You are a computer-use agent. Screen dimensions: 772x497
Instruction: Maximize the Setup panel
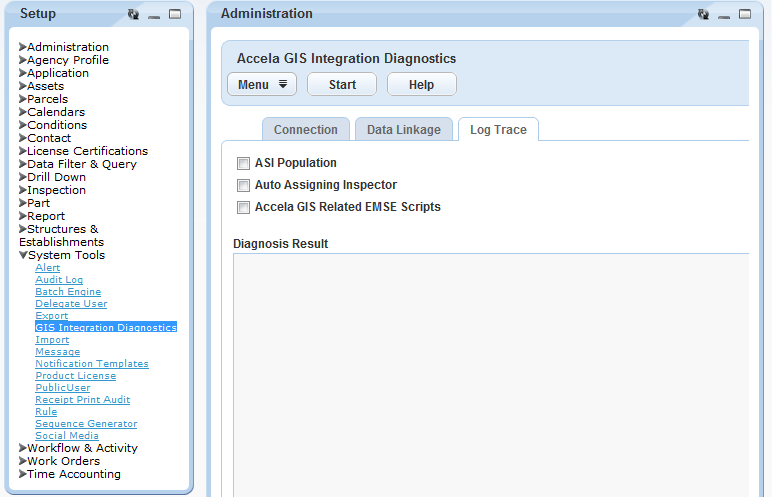[175, 15]
